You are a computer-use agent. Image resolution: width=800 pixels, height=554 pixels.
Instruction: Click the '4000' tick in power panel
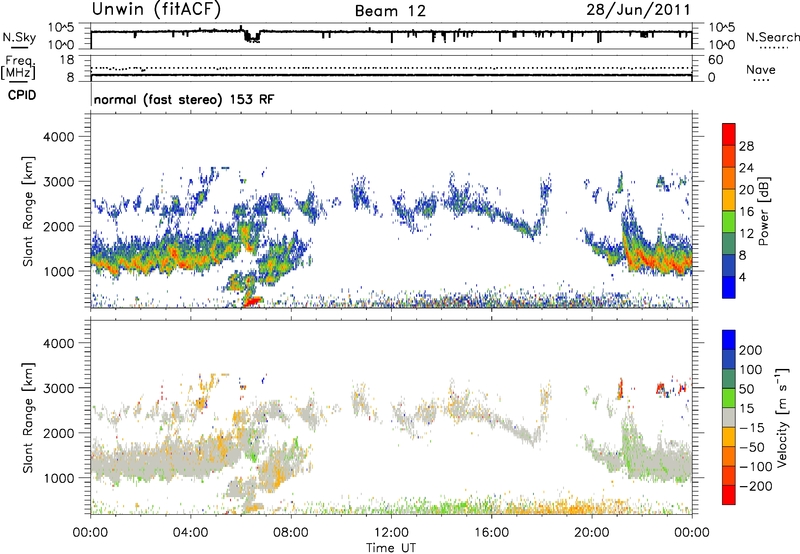coord(58,137)
